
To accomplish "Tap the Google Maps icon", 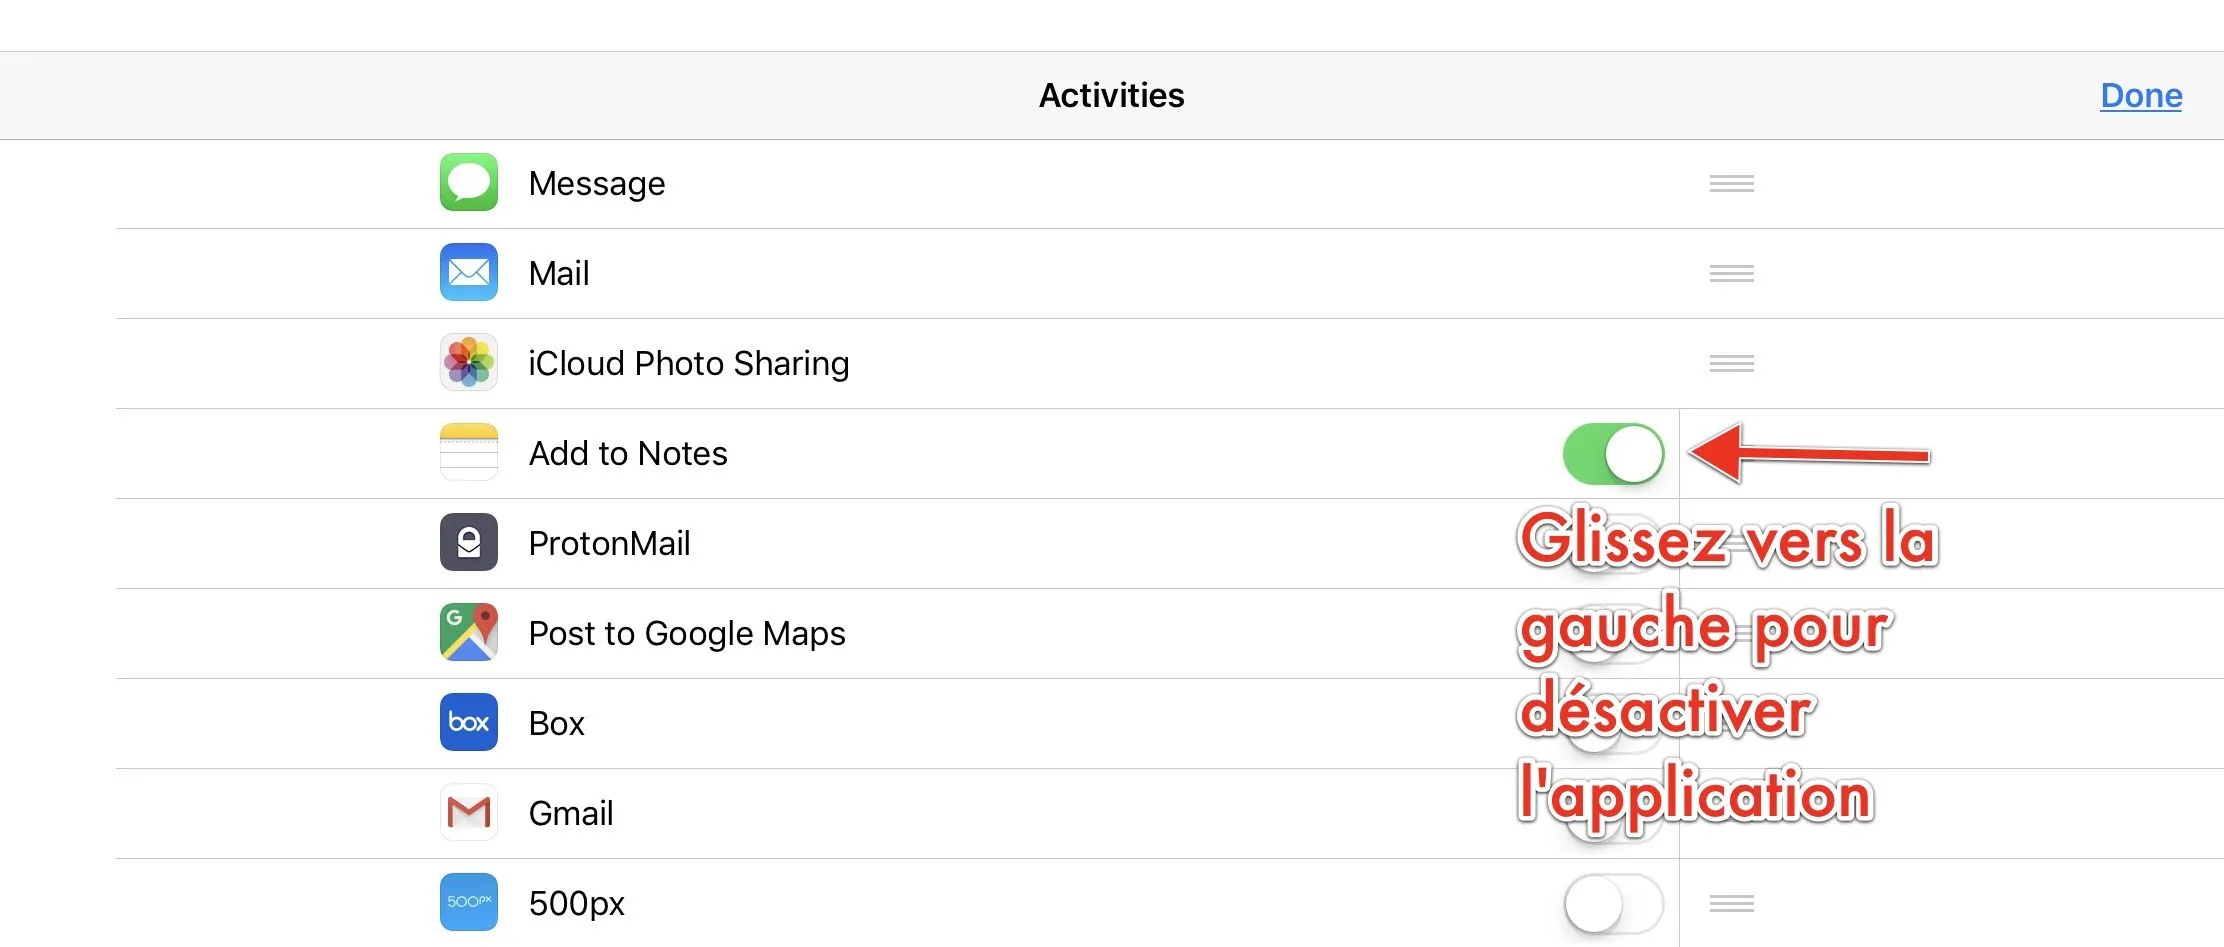I will (469, 632).
